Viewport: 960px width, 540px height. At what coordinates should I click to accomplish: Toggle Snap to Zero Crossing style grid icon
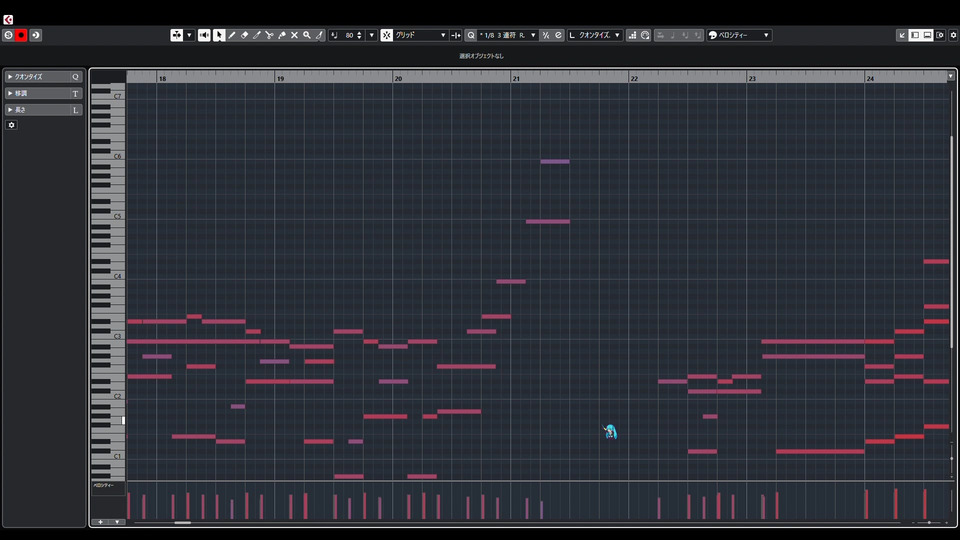(x=456, y=36)
